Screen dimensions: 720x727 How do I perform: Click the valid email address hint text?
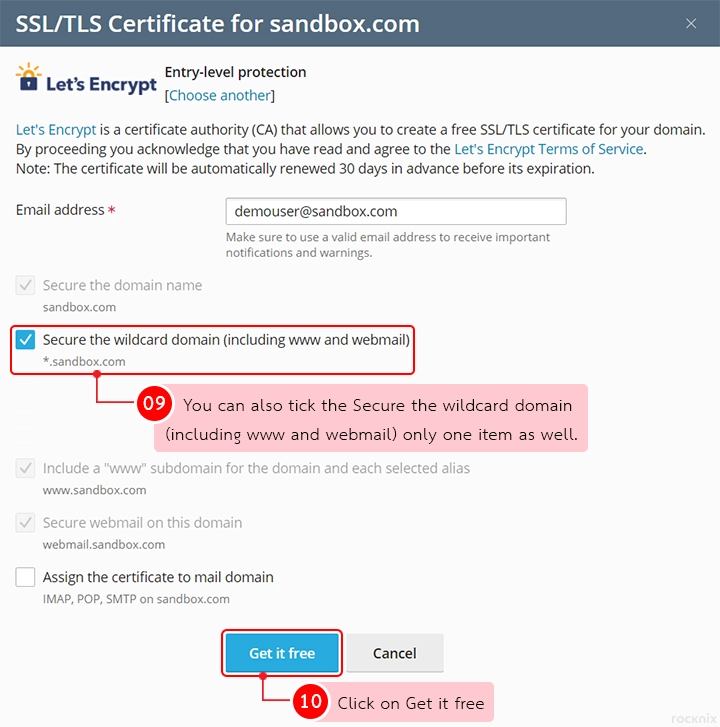click(x=388, y=245)
